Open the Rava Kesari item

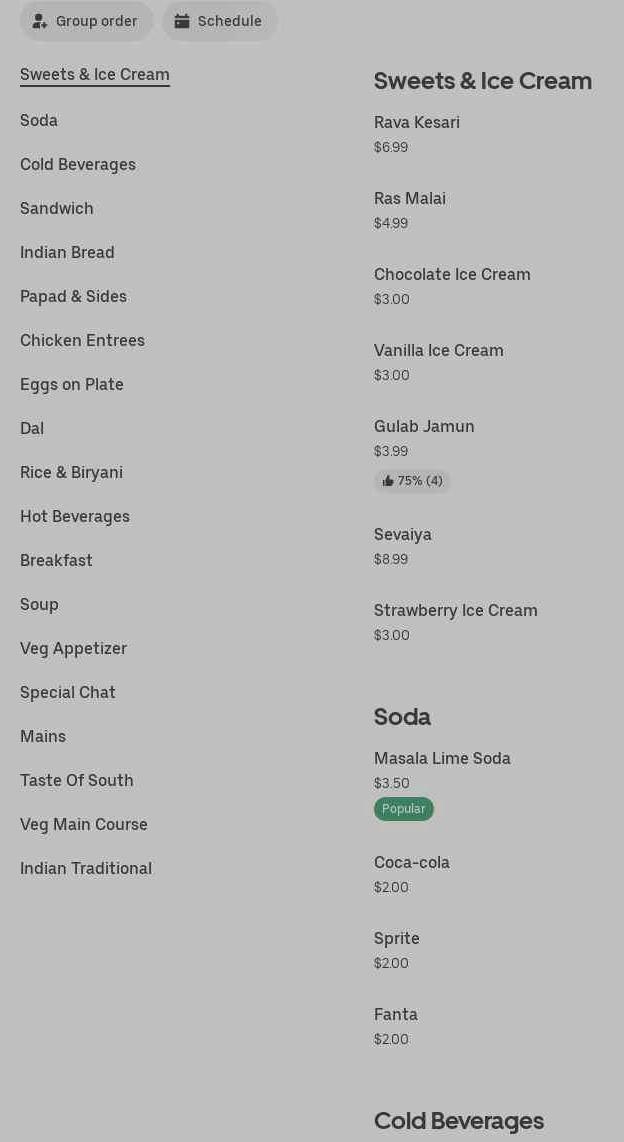(x=417, y=123)
